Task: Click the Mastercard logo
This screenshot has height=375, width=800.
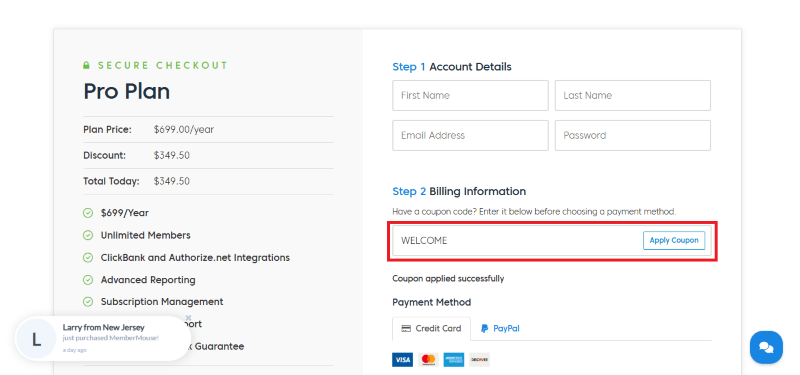Action: (428, 360)
